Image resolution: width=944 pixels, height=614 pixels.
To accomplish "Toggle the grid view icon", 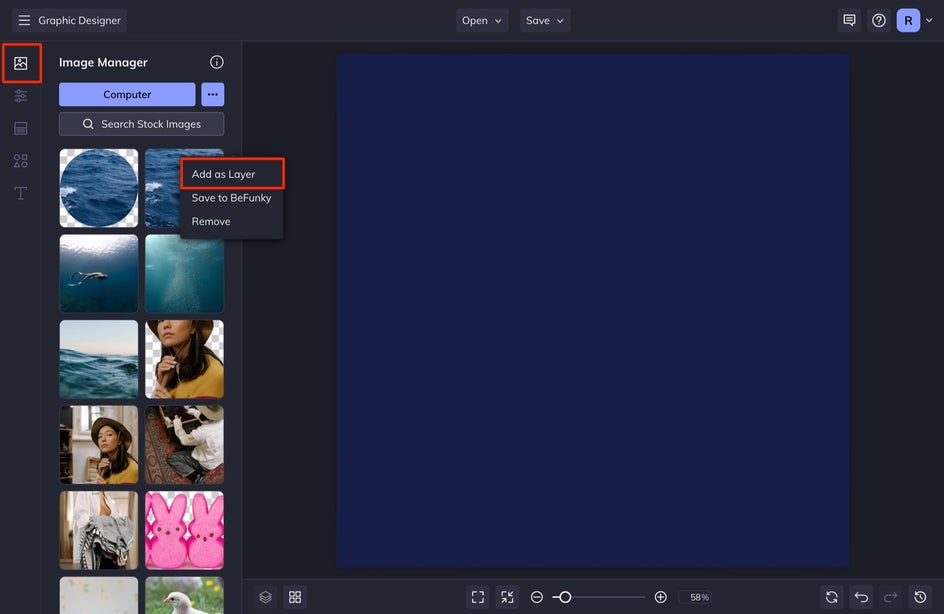I will [x=295, y=597].
